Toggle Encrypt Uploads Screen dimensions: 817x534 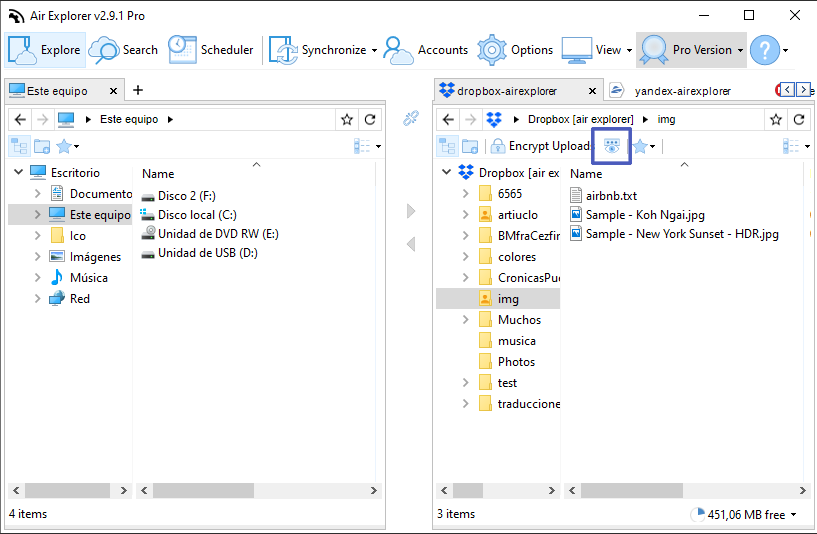(540, 146)
